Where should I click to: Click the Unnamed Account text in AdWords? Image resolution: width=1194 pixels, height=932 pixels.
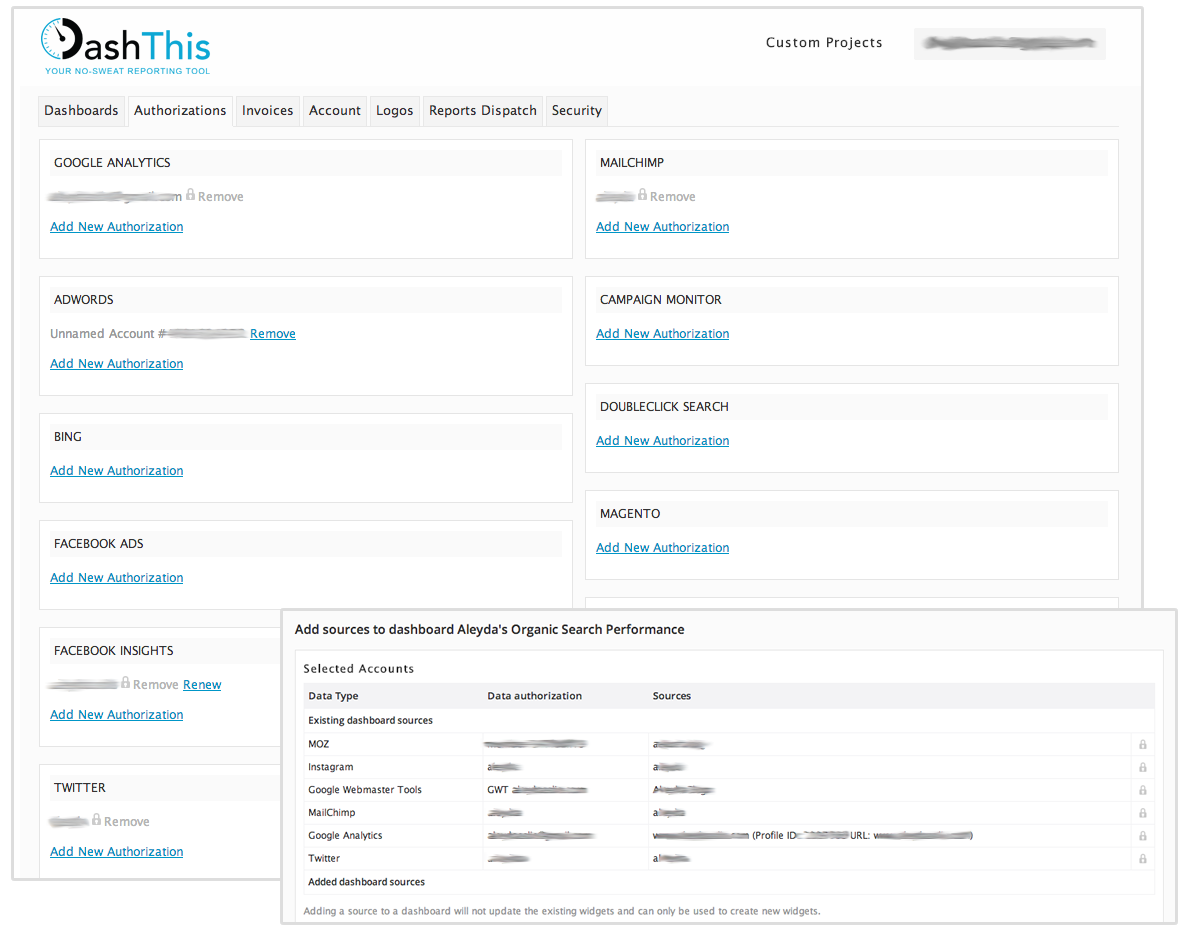[103, 334]
